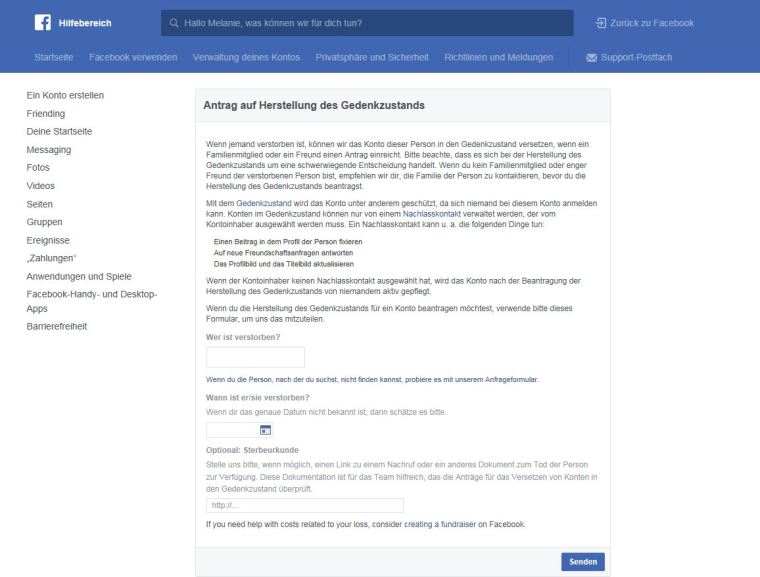Select Deine Startseite in sidebar
The width and height of the screenshot is (760, 577).
tap(59, 131)
